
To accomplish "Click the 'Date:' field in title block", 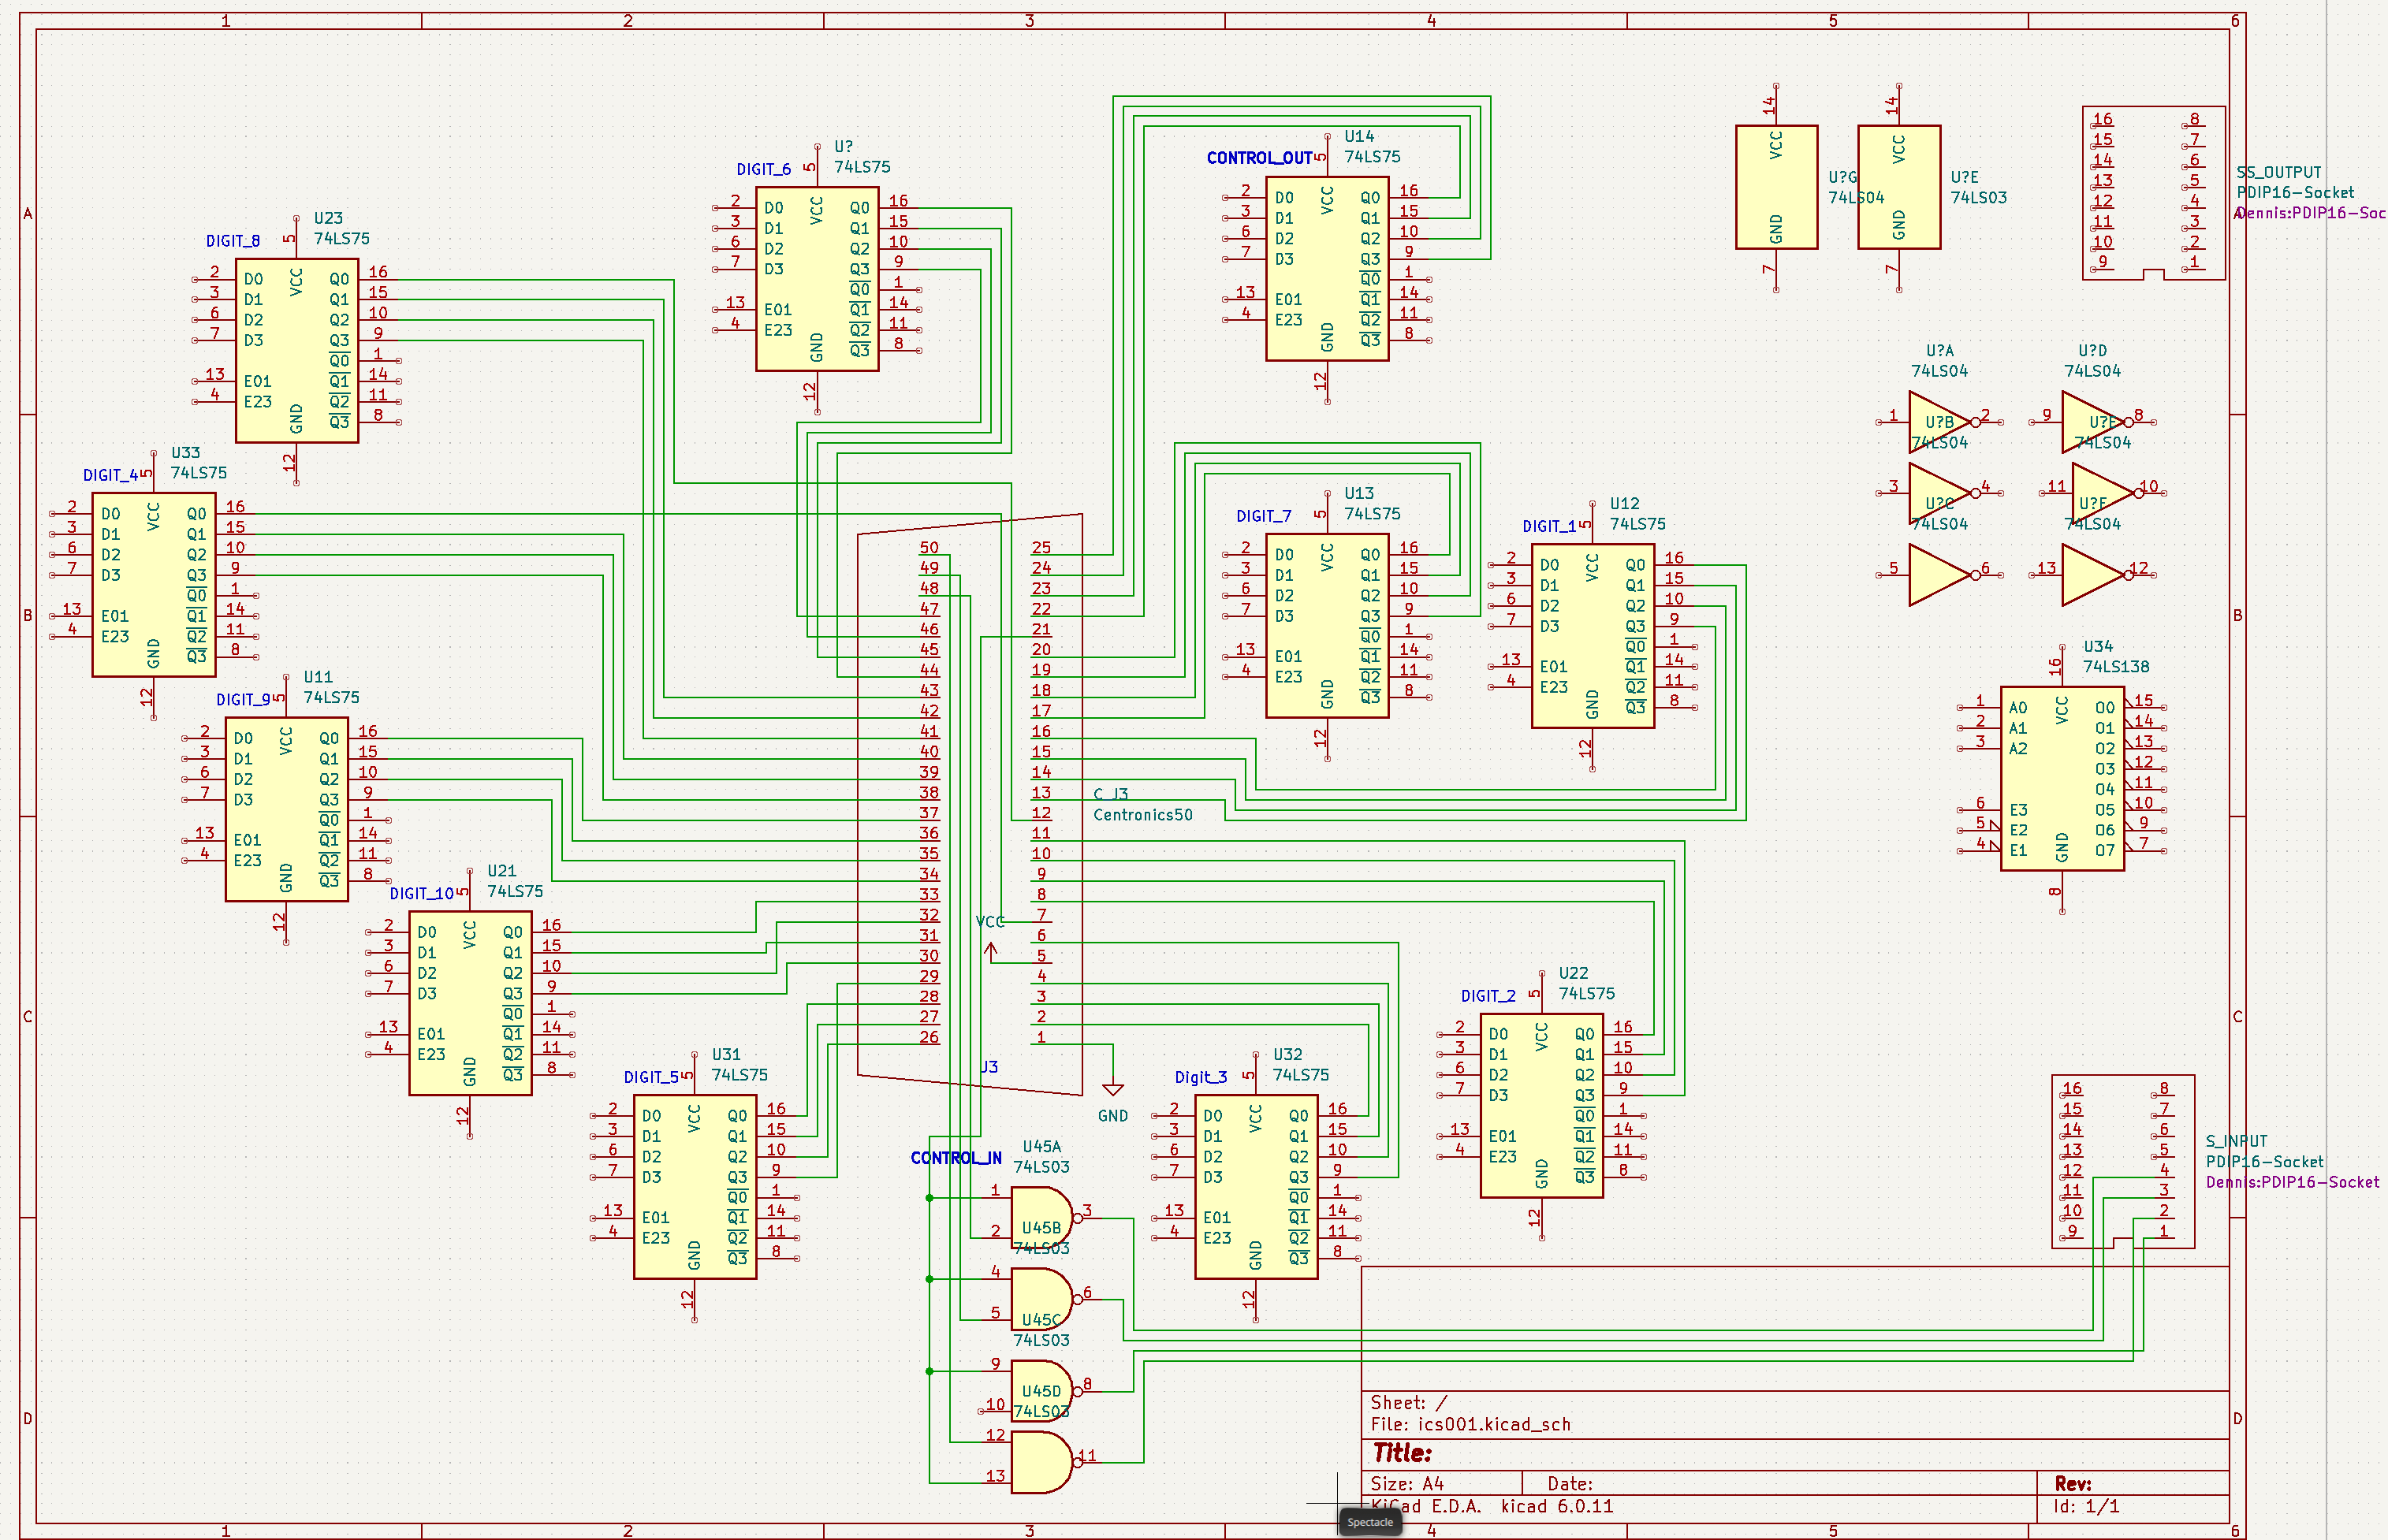I will [1570, 1484].
